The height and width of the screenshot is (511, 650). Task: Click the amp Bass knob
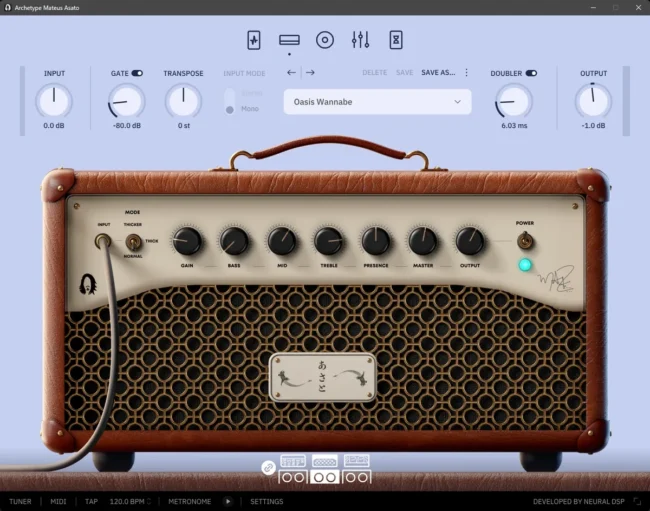[x=234, y=241]
